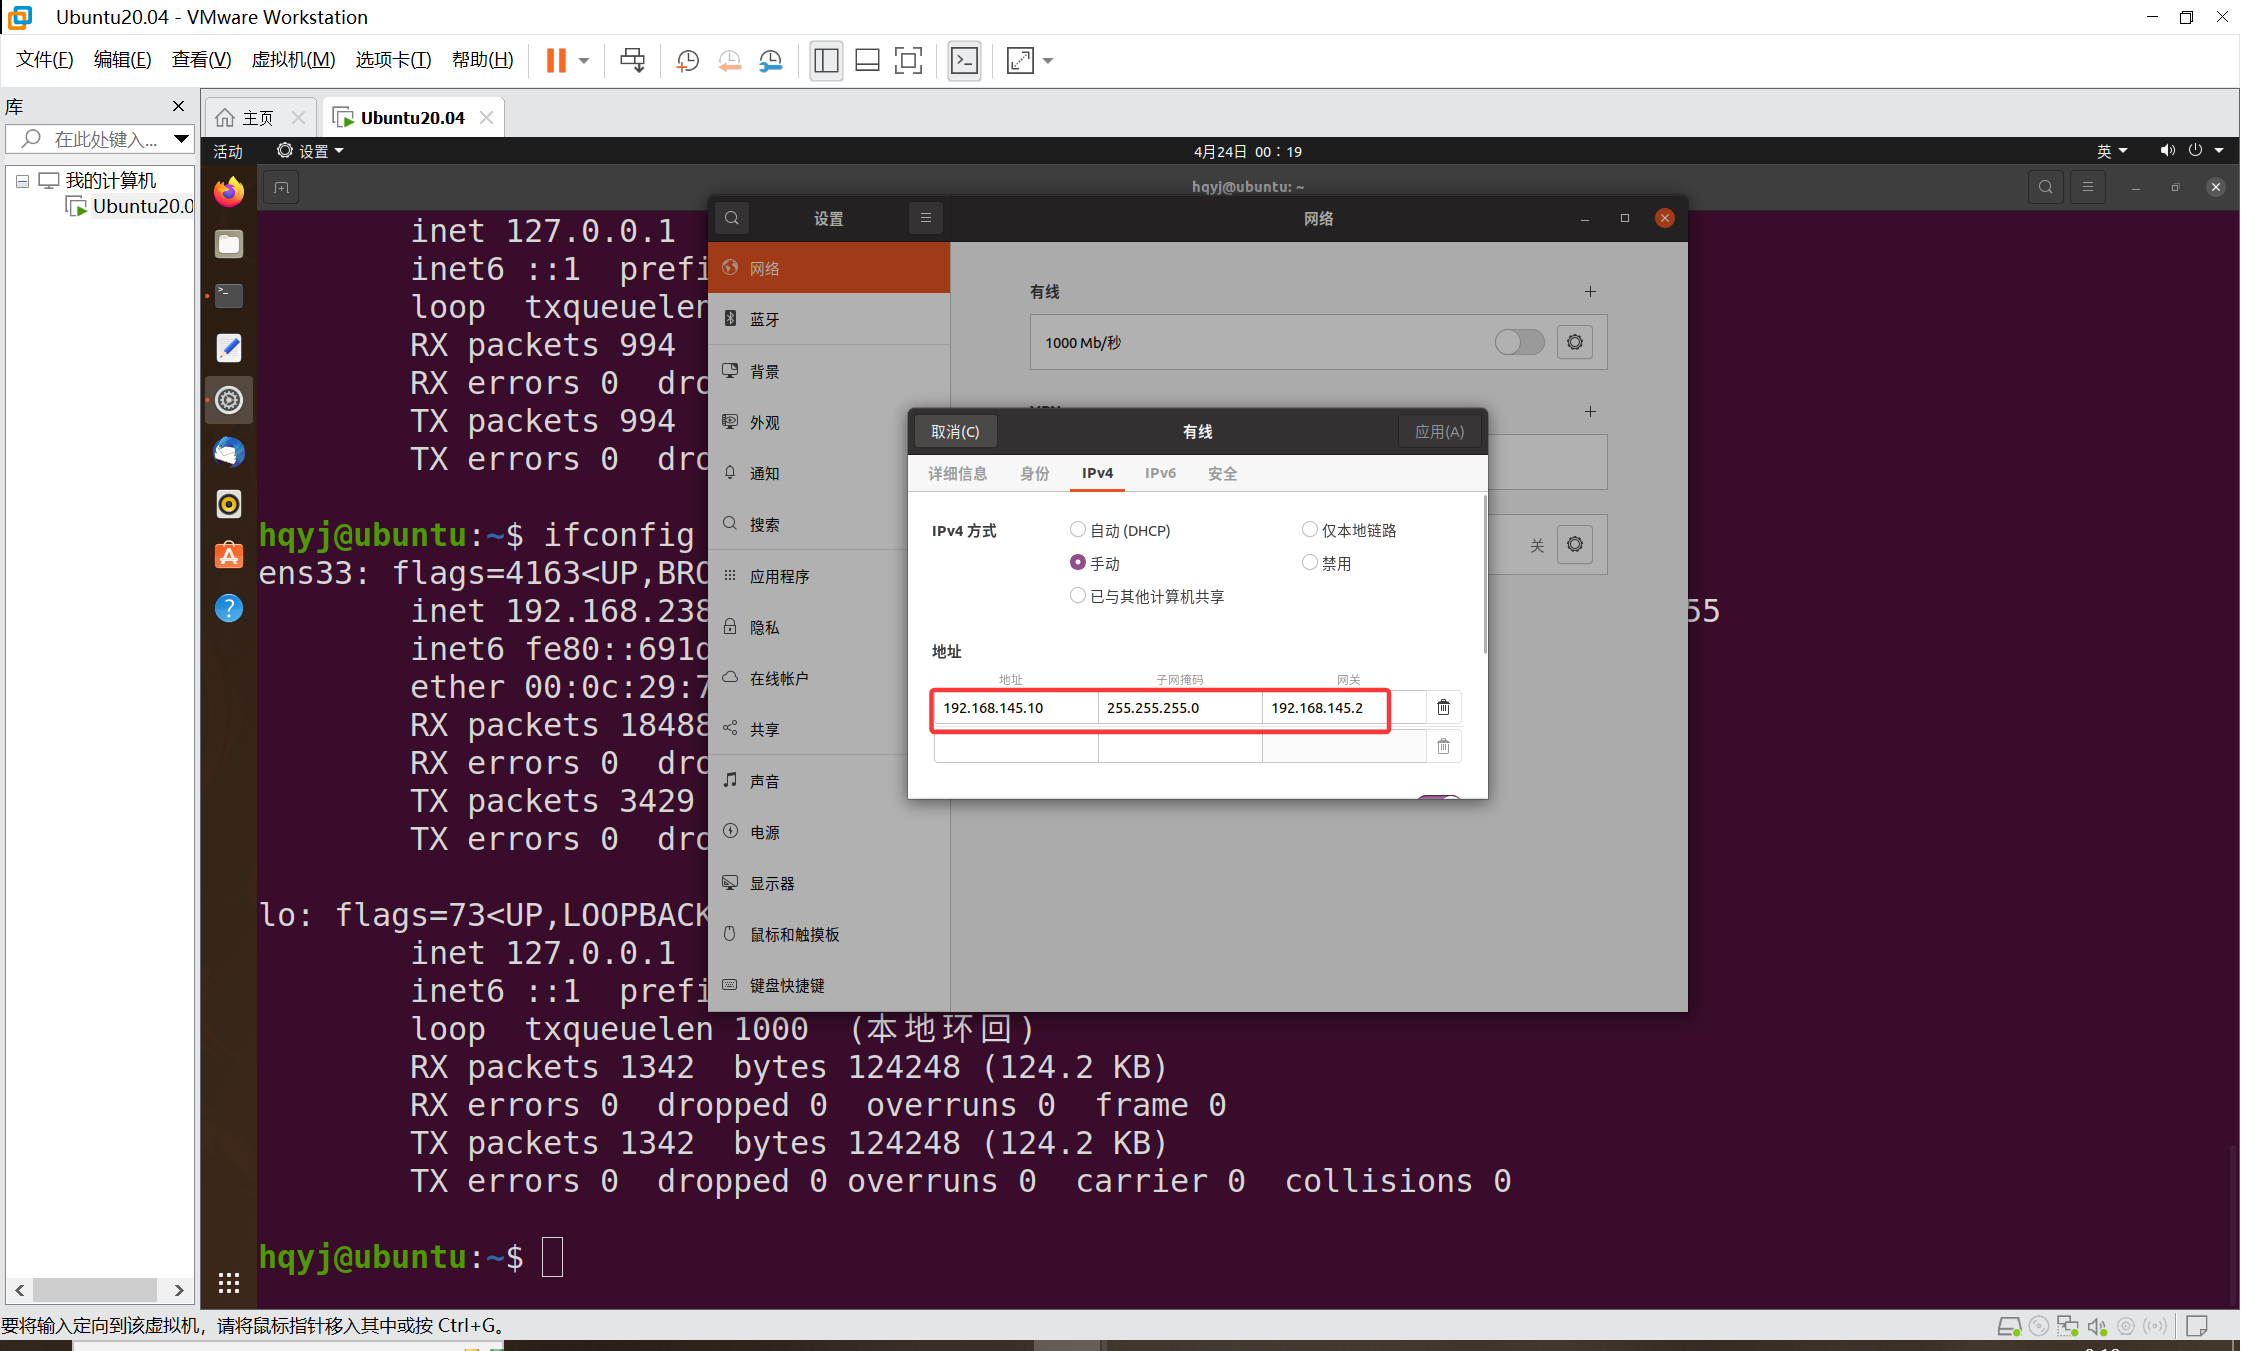Open the 虚拟机(M) menu
This screenshot has width=2241, height=1351.
[x=293, y=59]
